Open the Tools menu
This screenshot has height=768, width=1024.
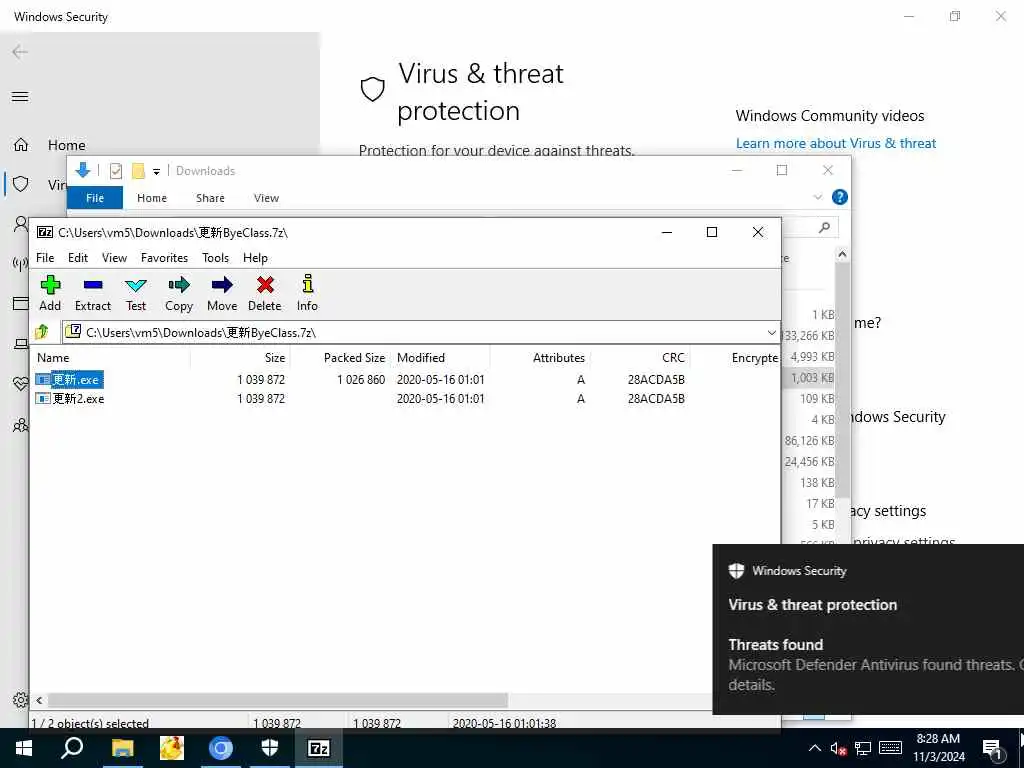pyautogui.click(x=216, y=258)
